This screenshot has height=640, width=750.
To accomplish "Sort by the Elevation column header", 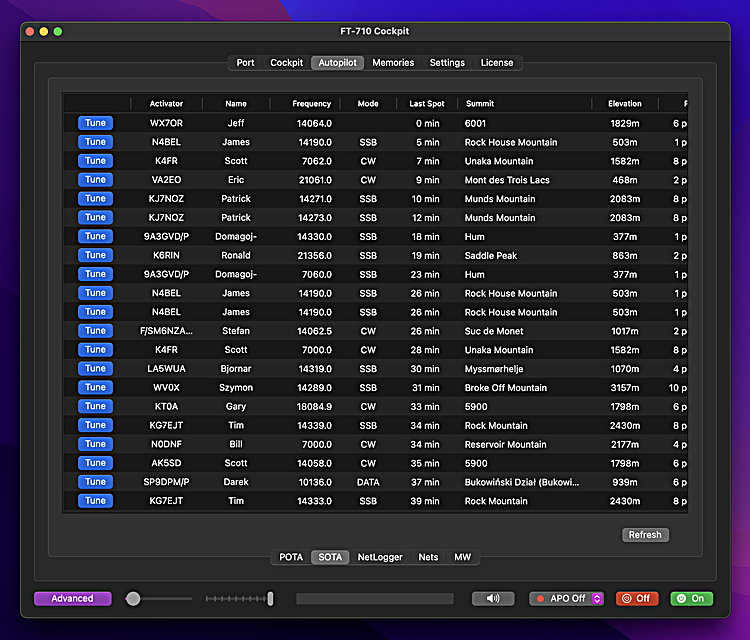I will (625, 103).
